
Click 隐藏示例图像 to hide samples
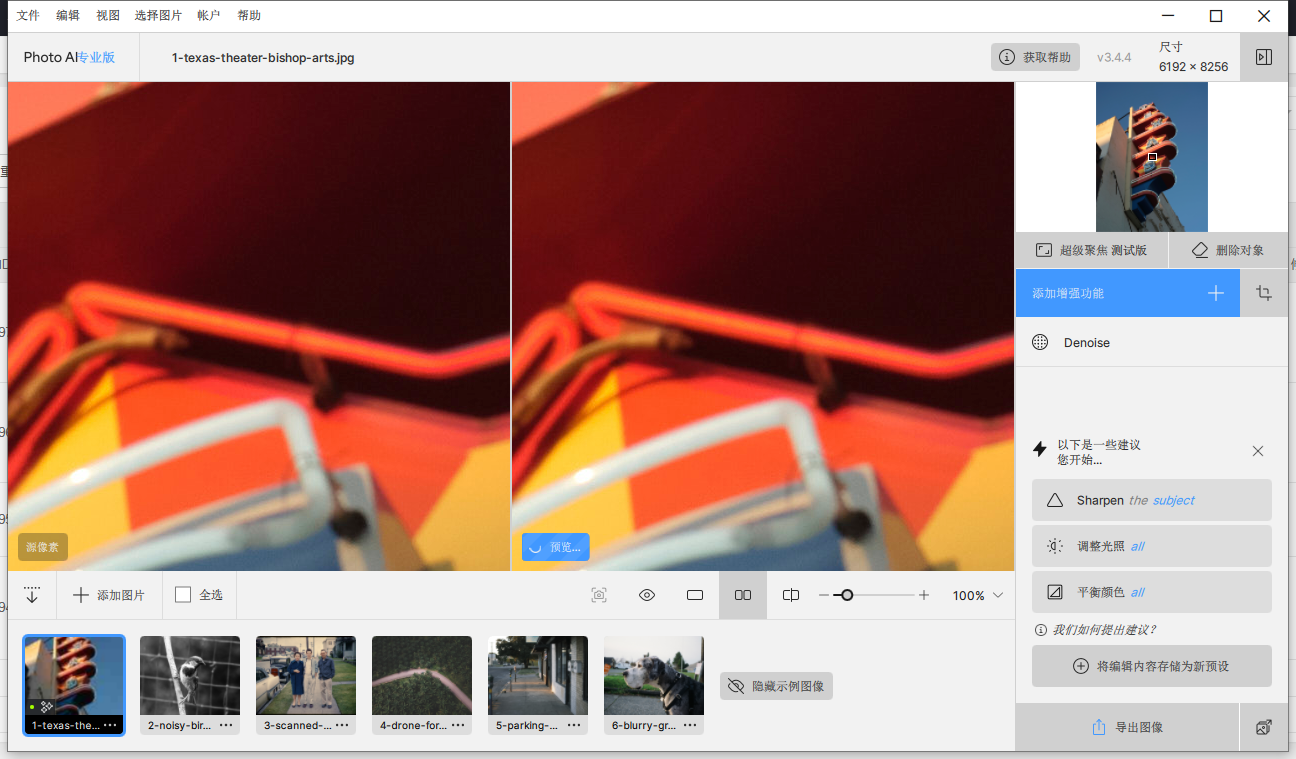[x=776, y=686]
